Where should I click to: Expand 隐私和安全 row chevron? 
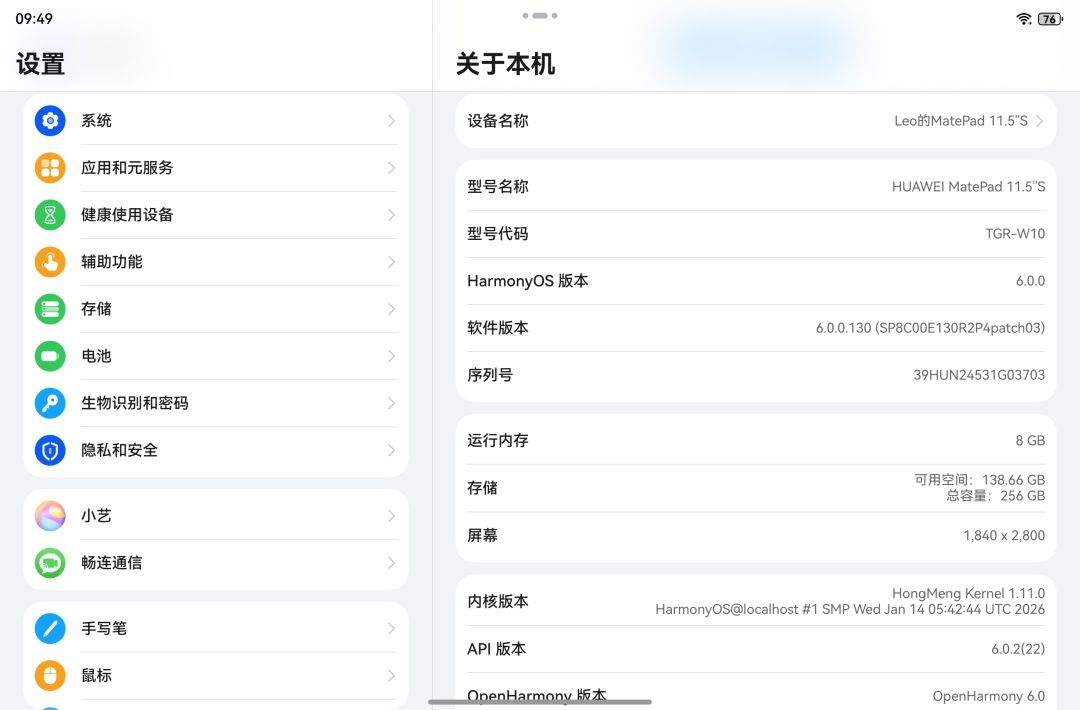(x=391, y=450)
